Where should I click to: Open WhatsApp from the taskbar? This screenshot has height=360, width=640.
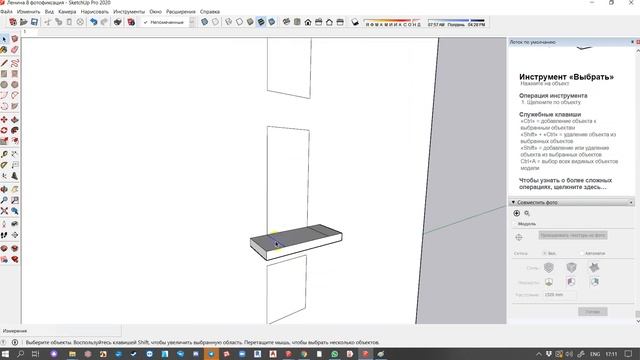[335, 354]
